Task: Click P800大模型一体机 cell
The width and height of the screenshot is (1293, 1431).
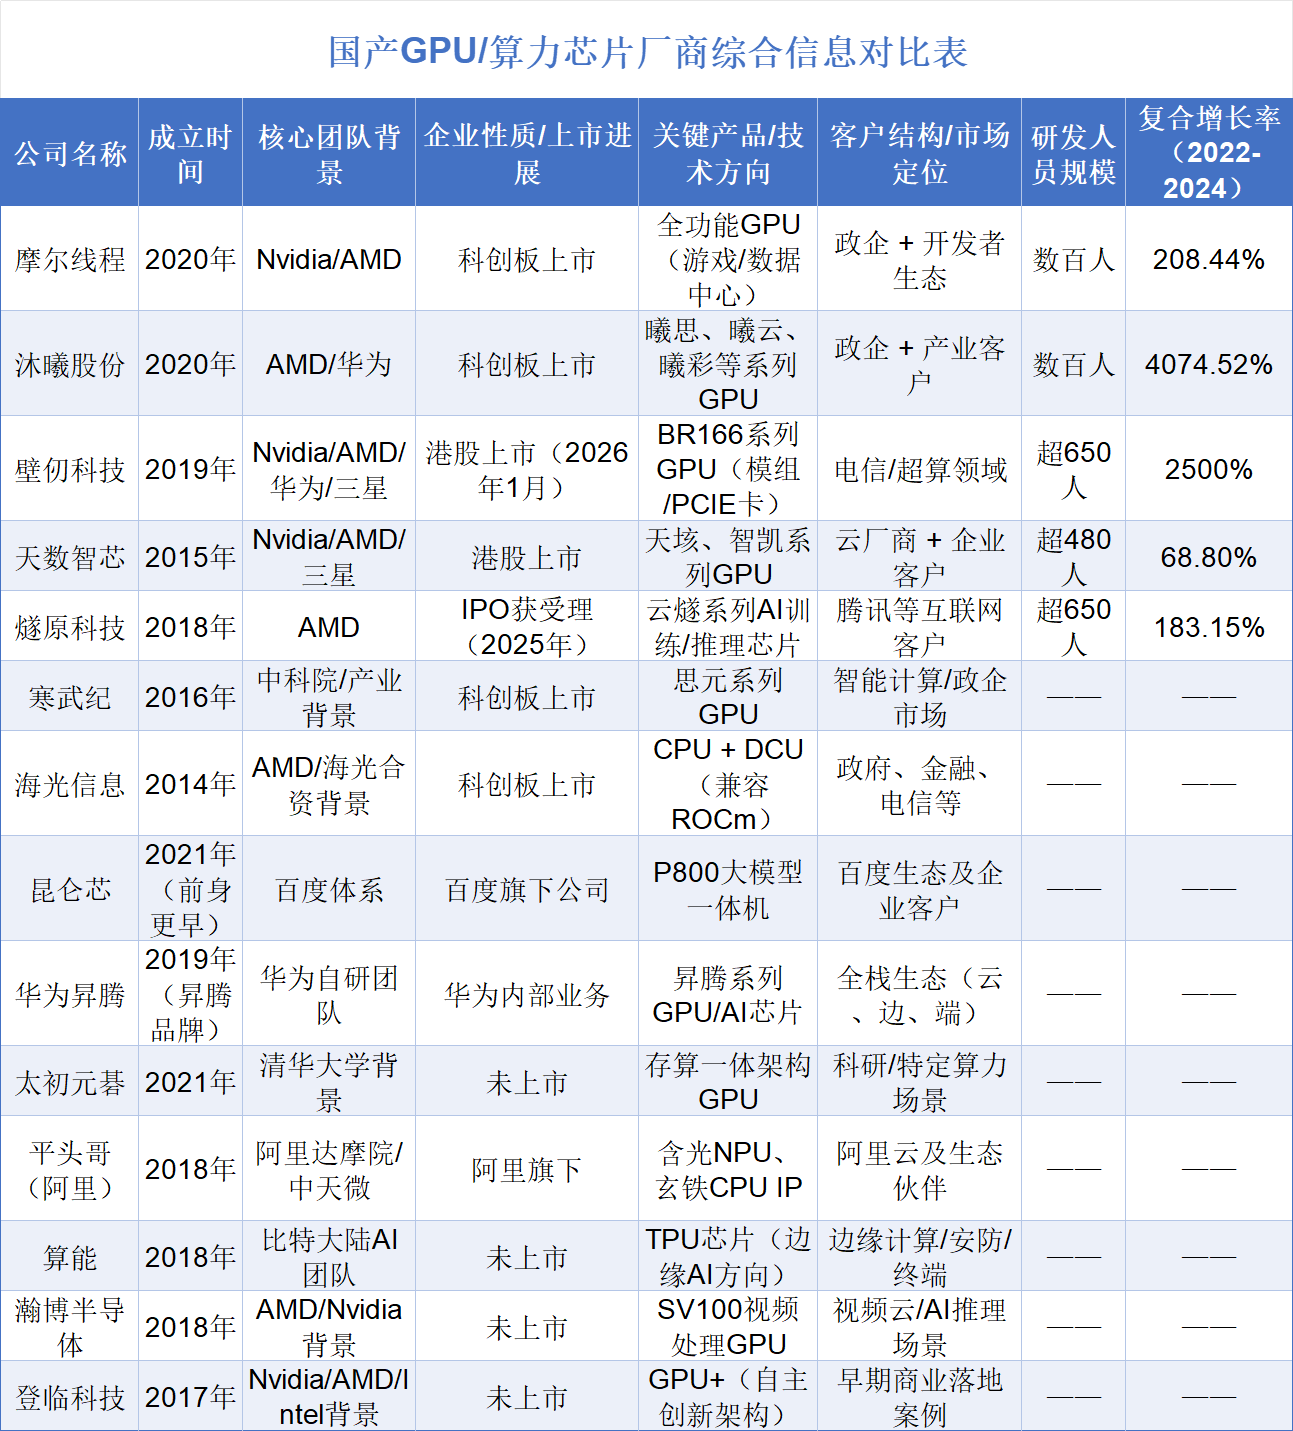Action: (x=728, y=889)
